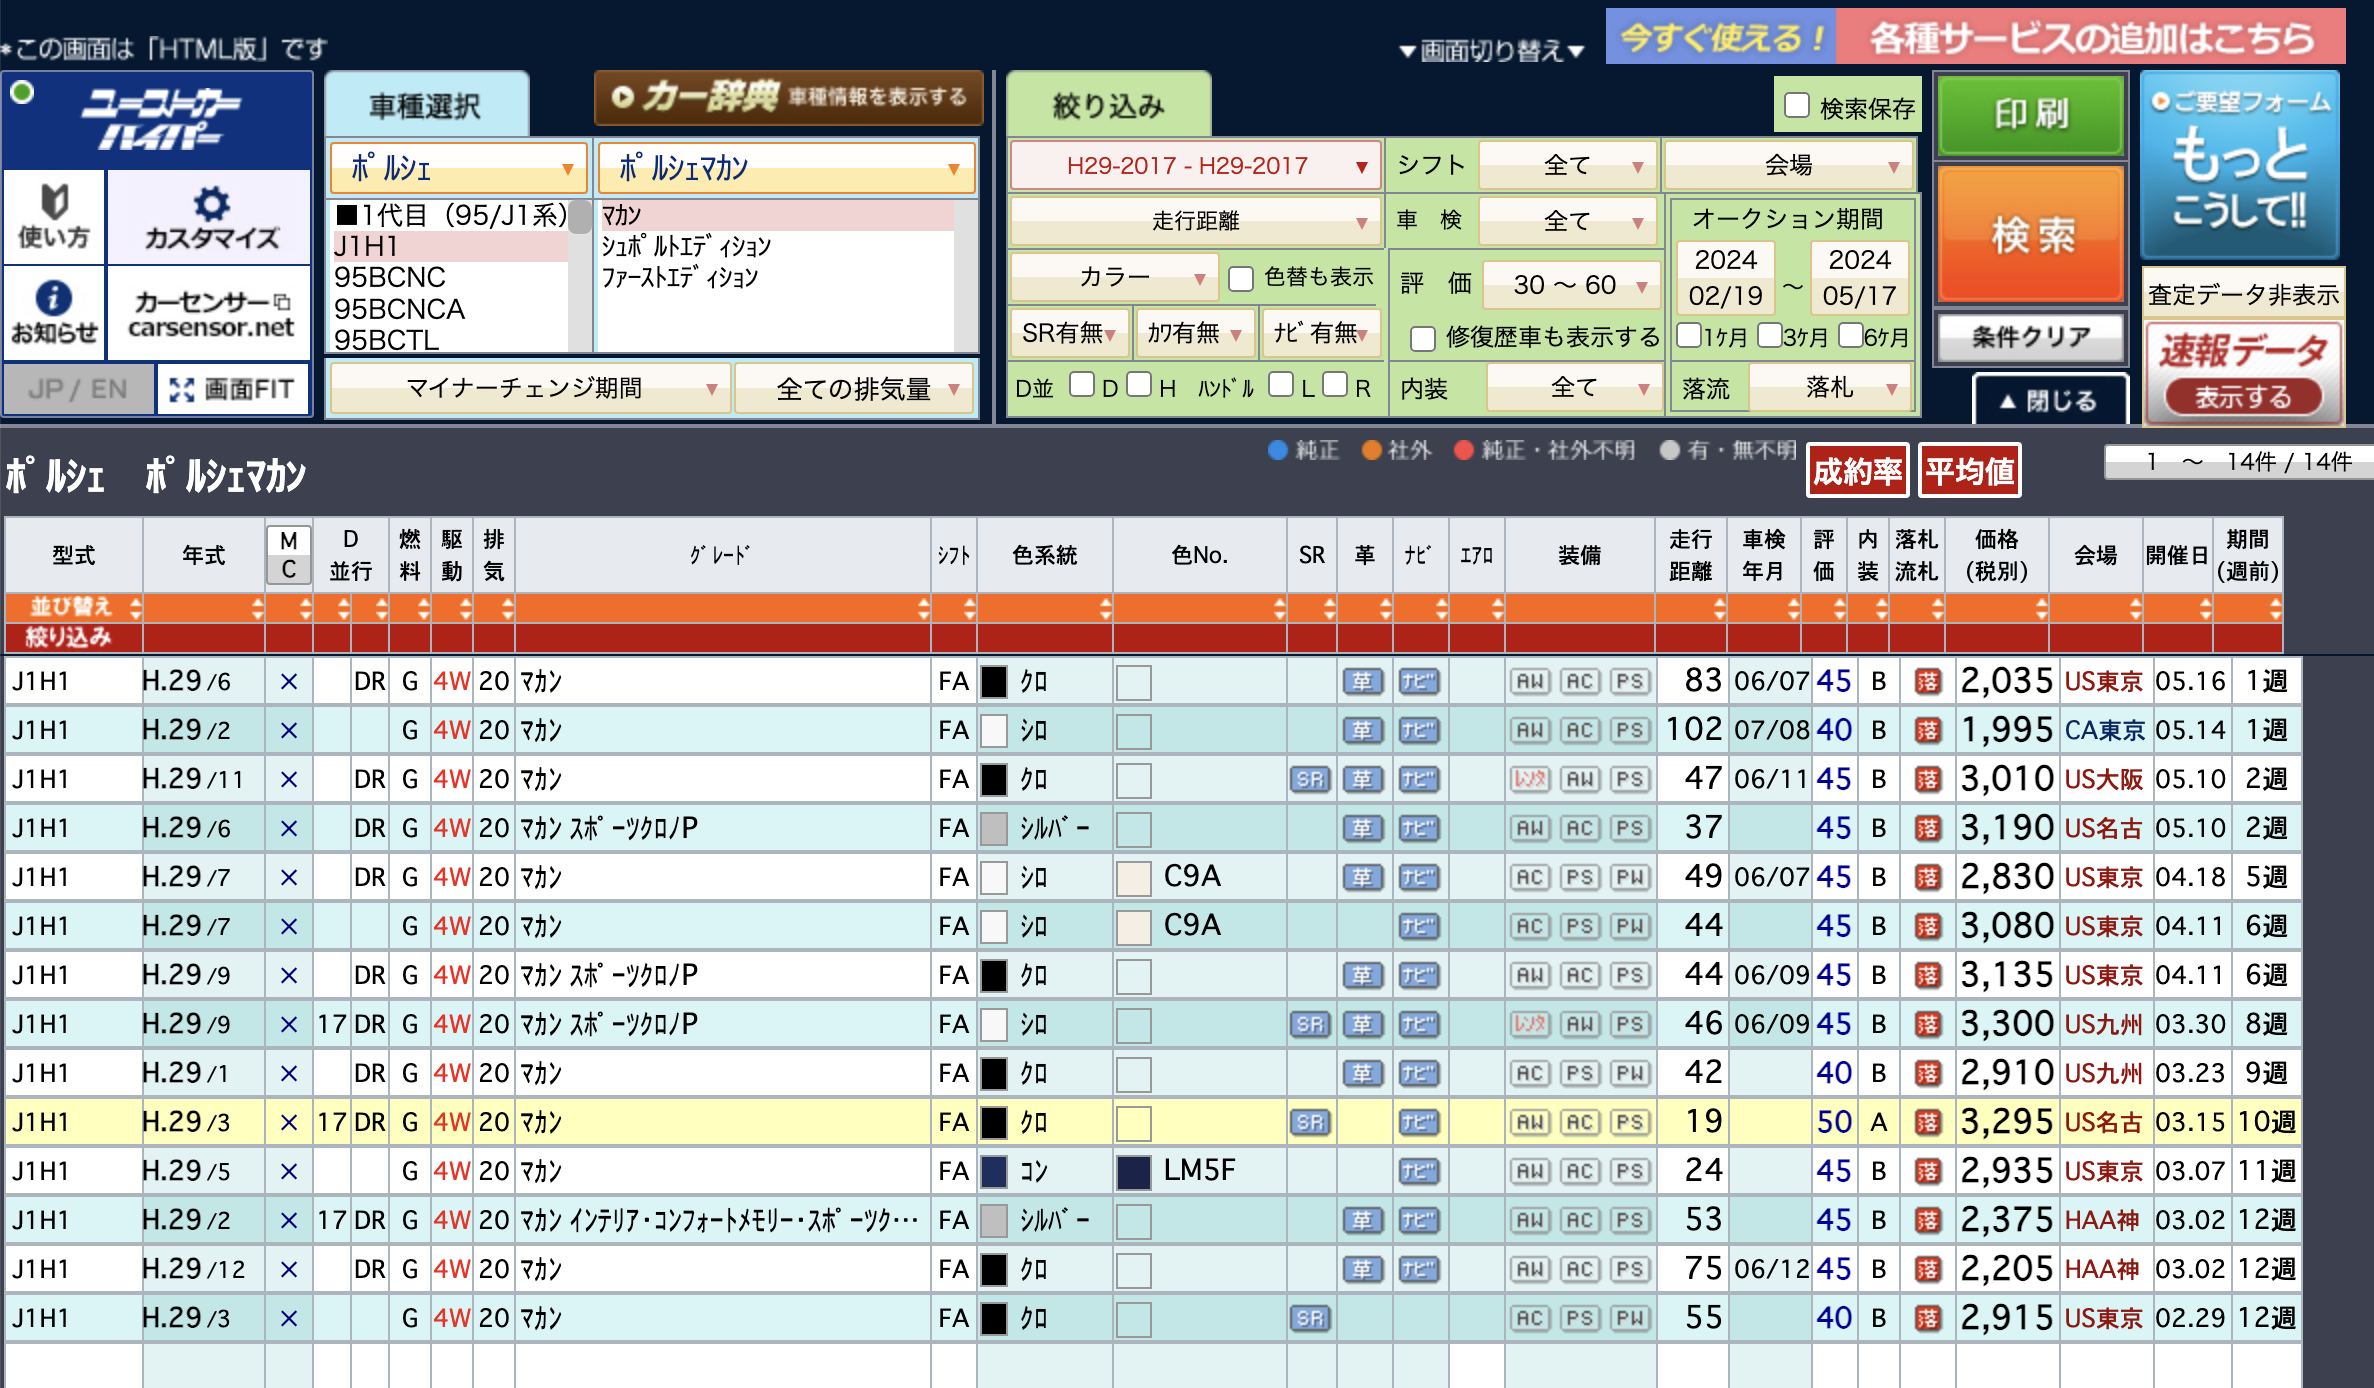Click the SR sunroof icon in 3,010 row
Image resolution: width=2374 pixels, height=1388 pixels.
1310,780
